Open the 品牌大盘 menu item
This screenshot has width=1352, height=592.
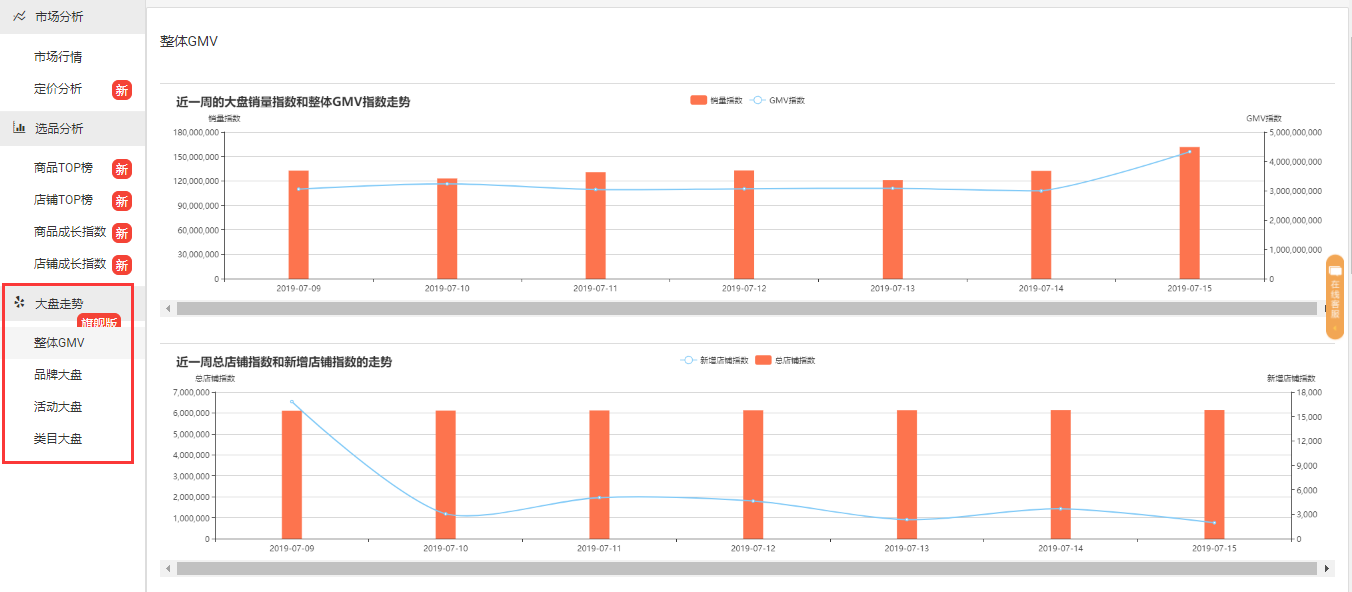(58, 375)
